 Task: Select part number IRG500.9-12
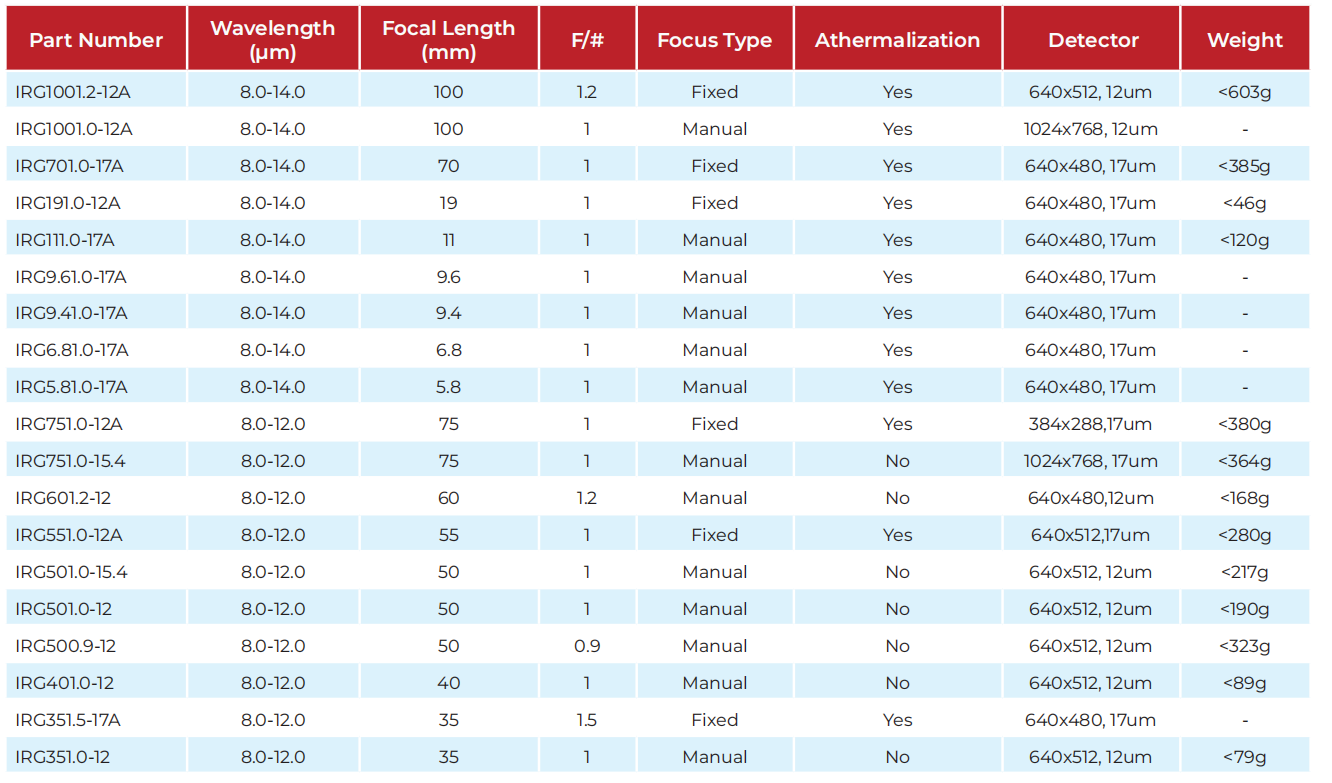tap(65, 646)
